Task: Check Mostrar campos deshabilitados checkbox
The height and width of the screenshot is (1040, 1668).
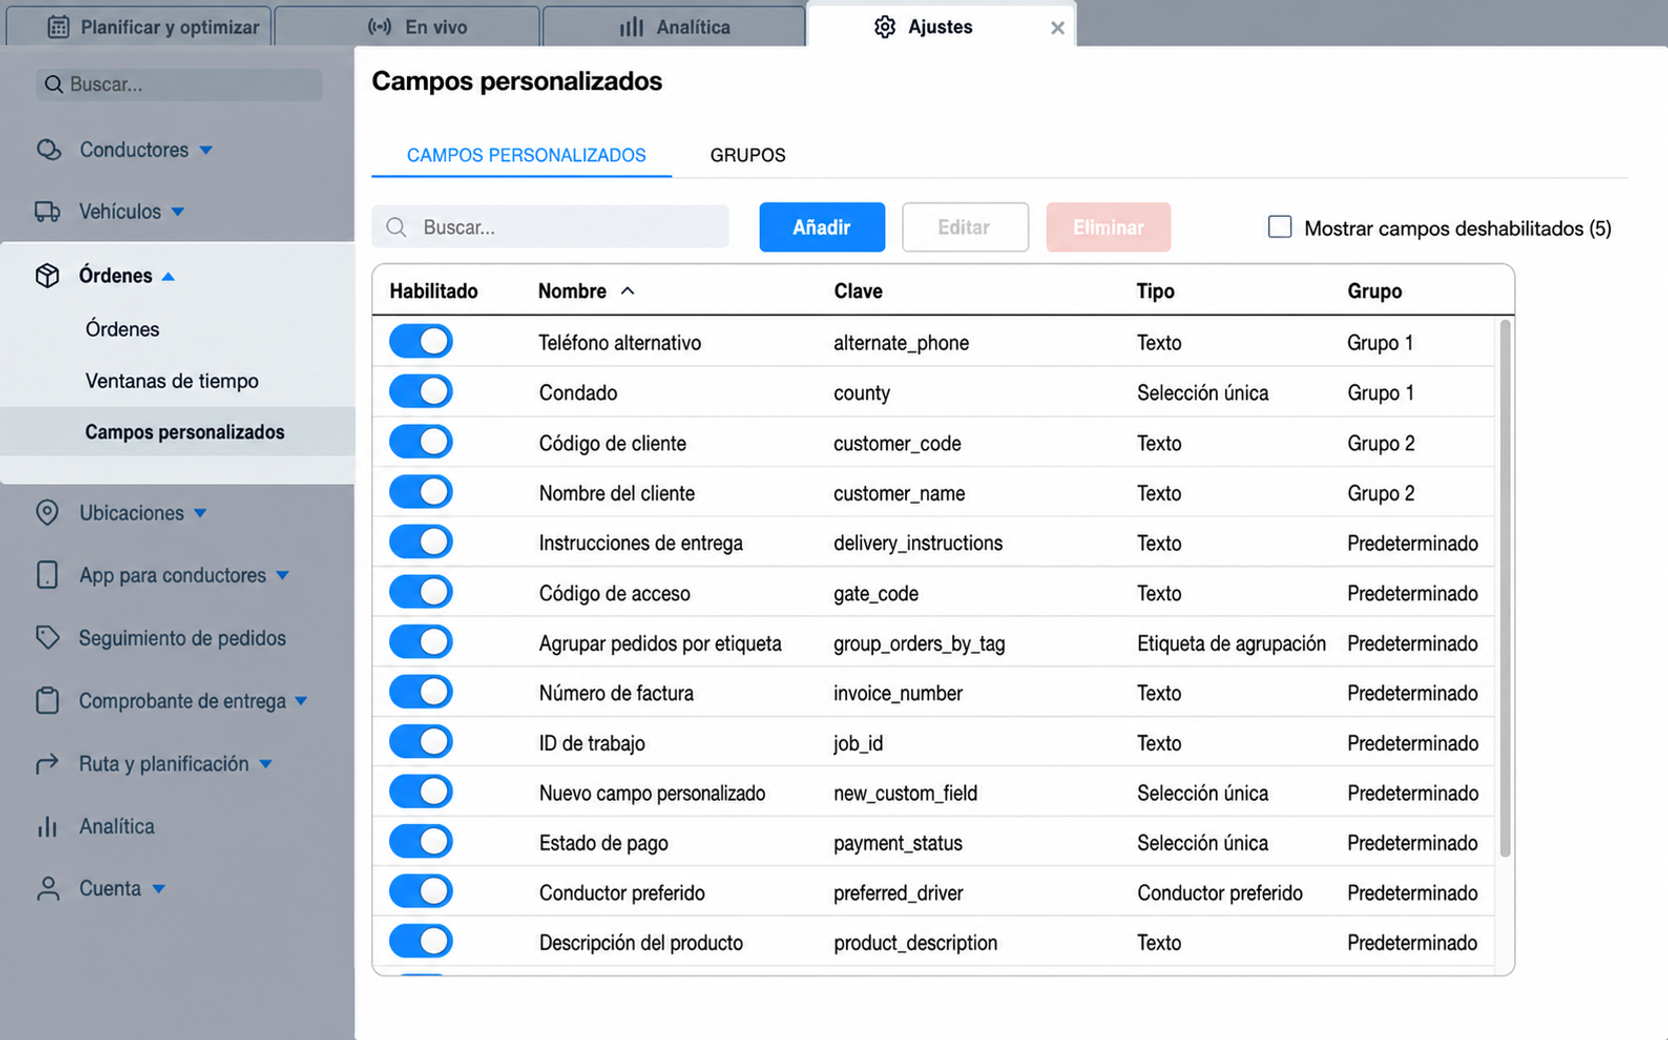Action: [1280, 227]
